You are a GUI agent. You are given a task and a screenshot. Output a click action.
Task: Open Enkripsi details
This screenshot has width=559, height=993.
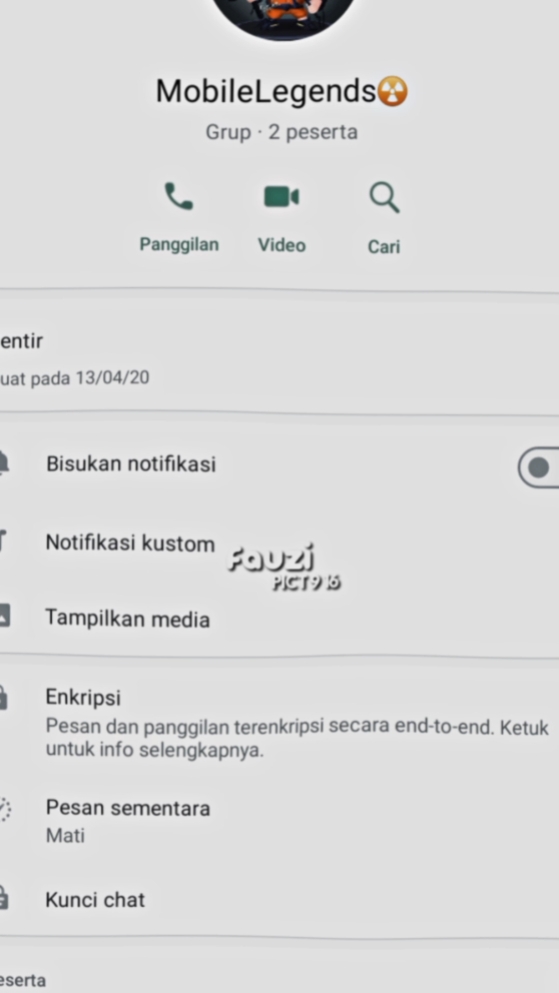279,722
